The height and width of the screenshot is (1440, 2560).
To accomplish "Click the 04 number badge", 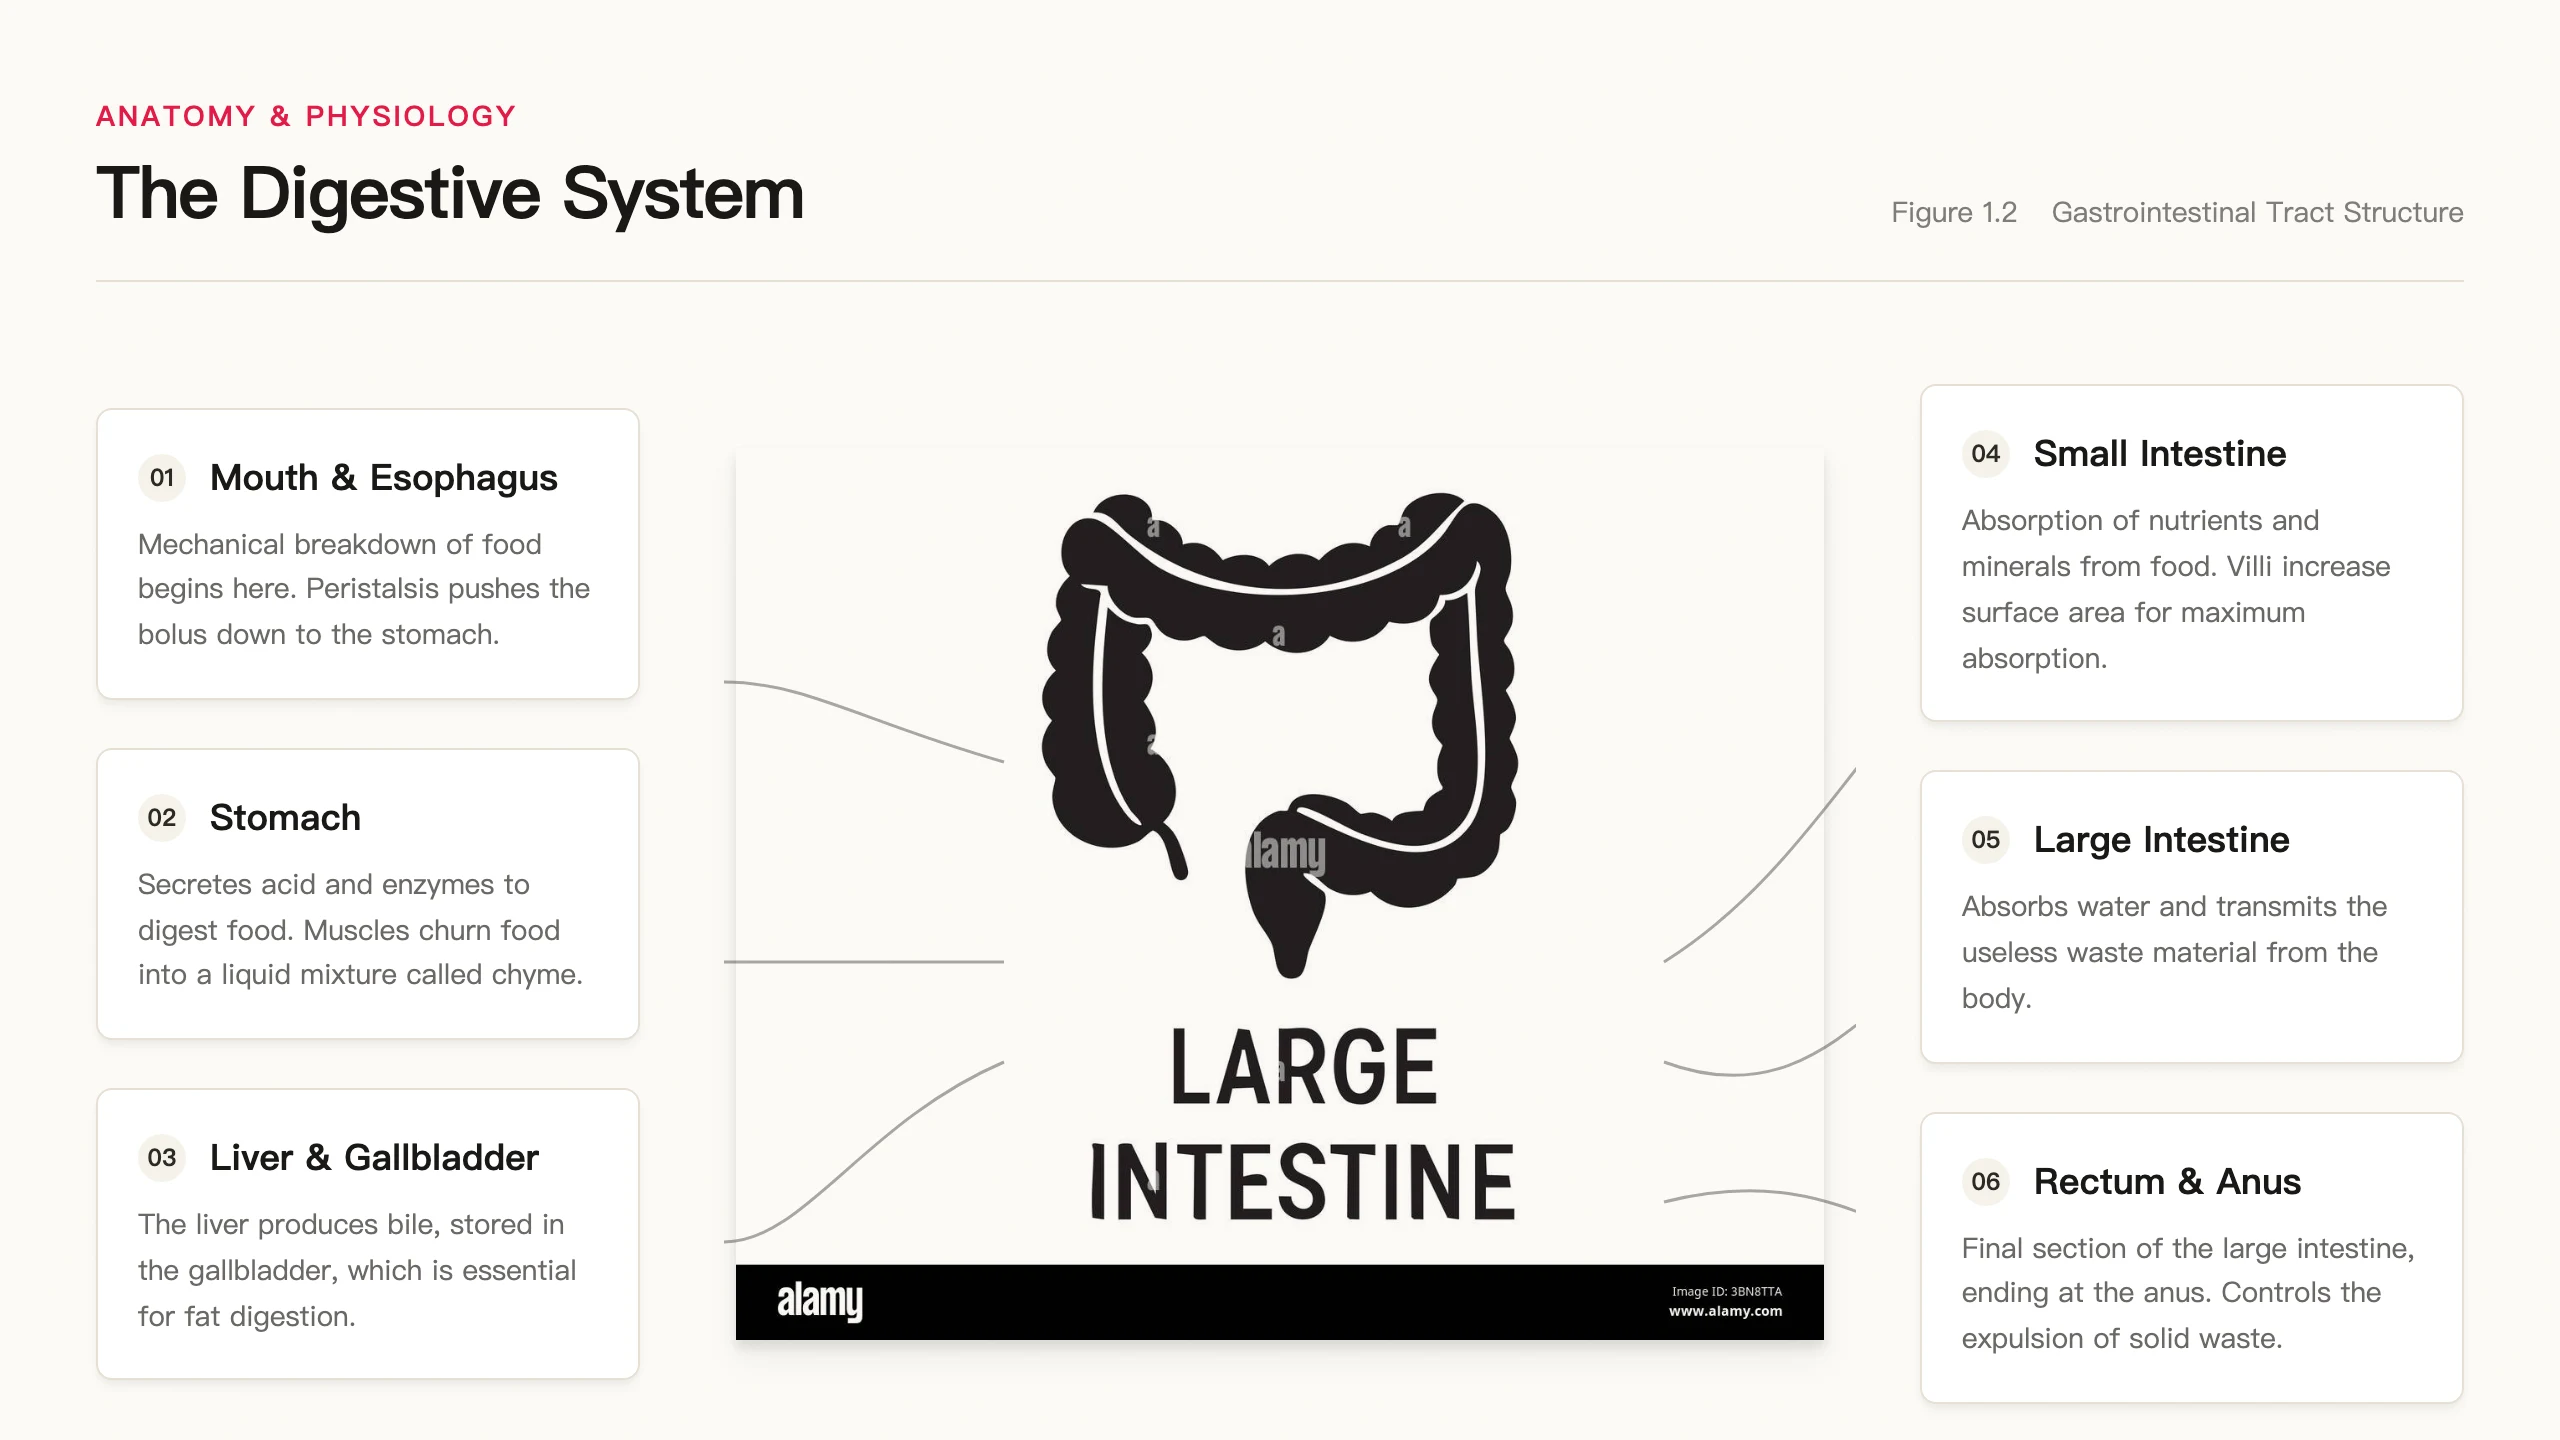I will pyautogui.click(x=1986, y=454).
